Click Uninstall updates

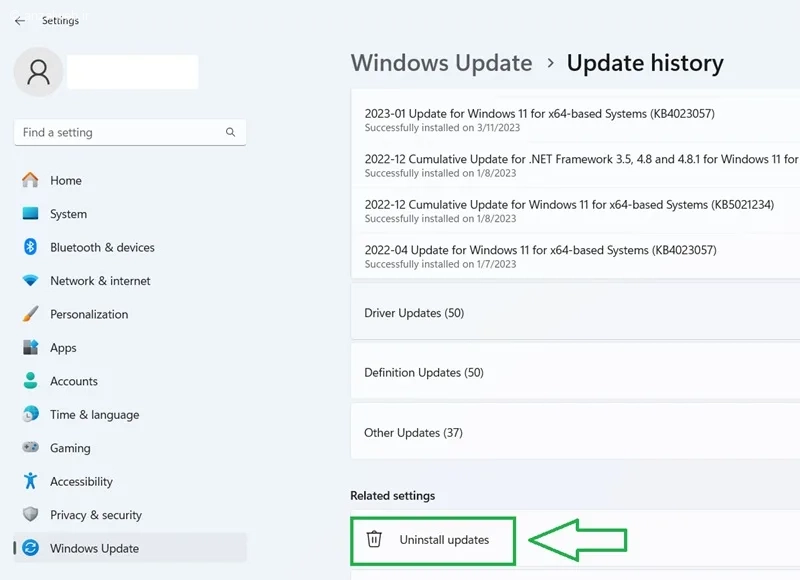point(433,541)
